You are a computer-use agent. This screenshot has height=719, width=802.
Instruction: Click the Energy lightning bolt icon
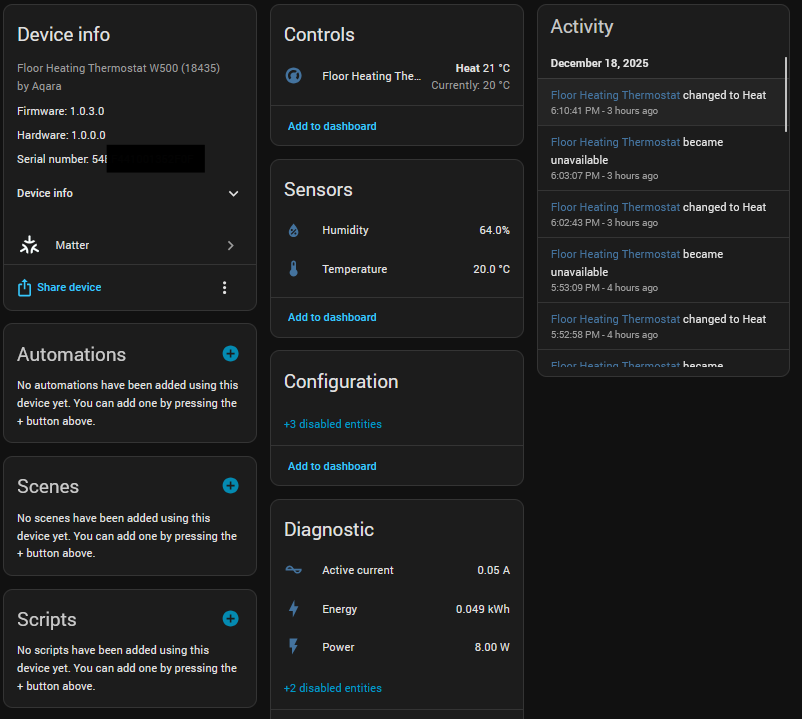pyautogui.click(x=293, y=609)
